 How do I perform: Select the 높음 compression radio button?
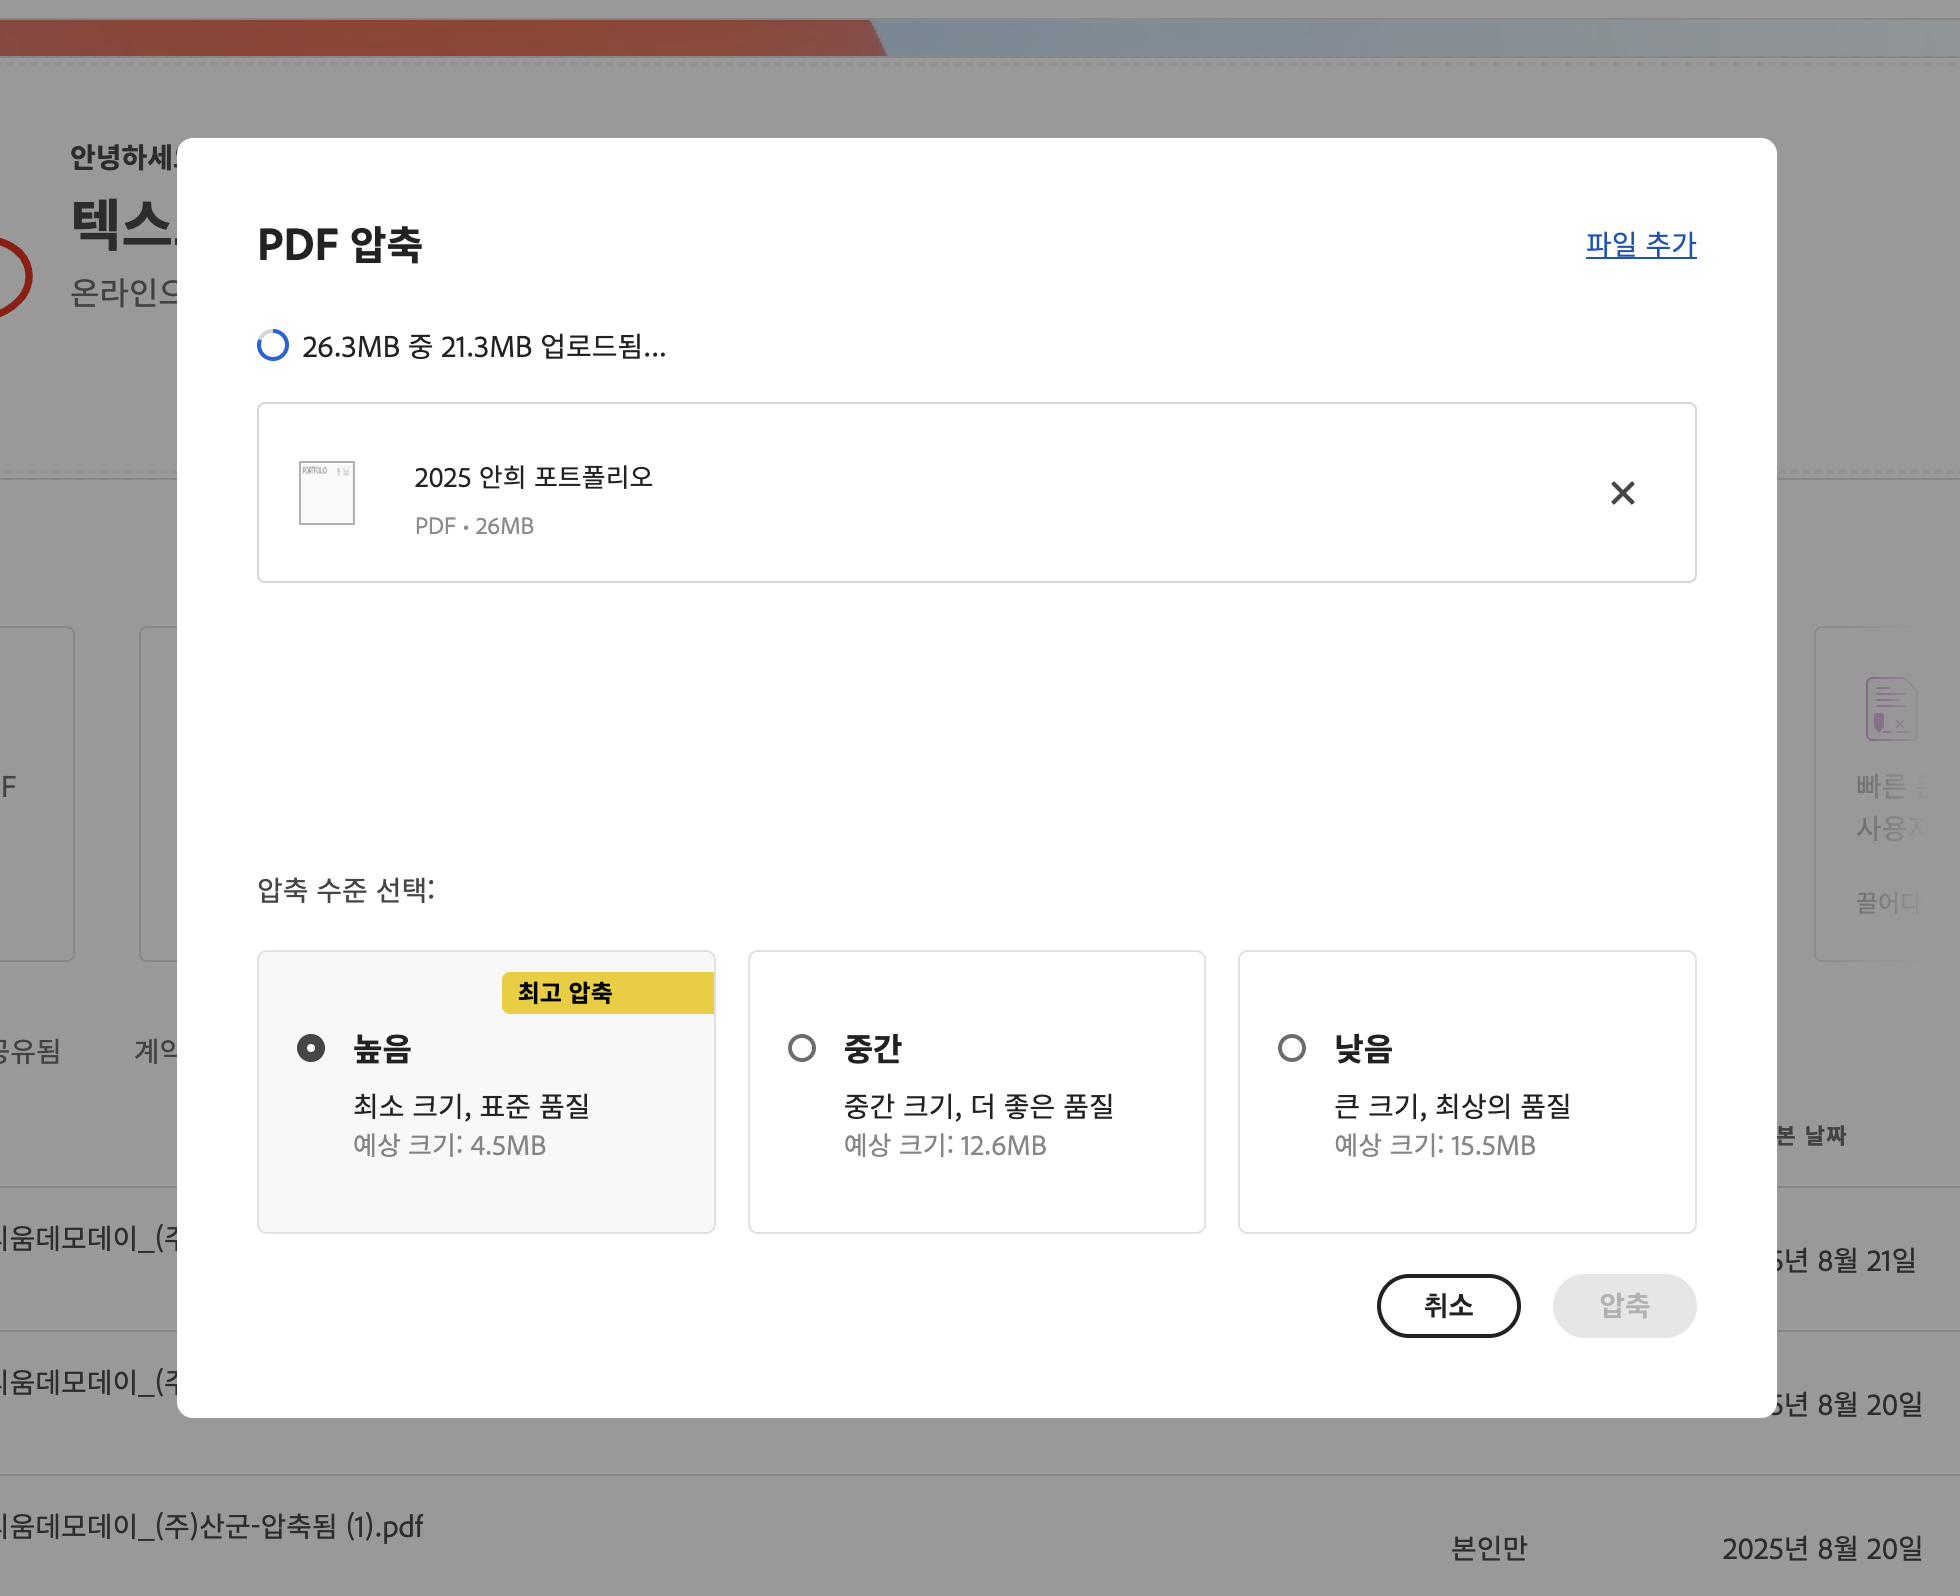[311, 1048]
